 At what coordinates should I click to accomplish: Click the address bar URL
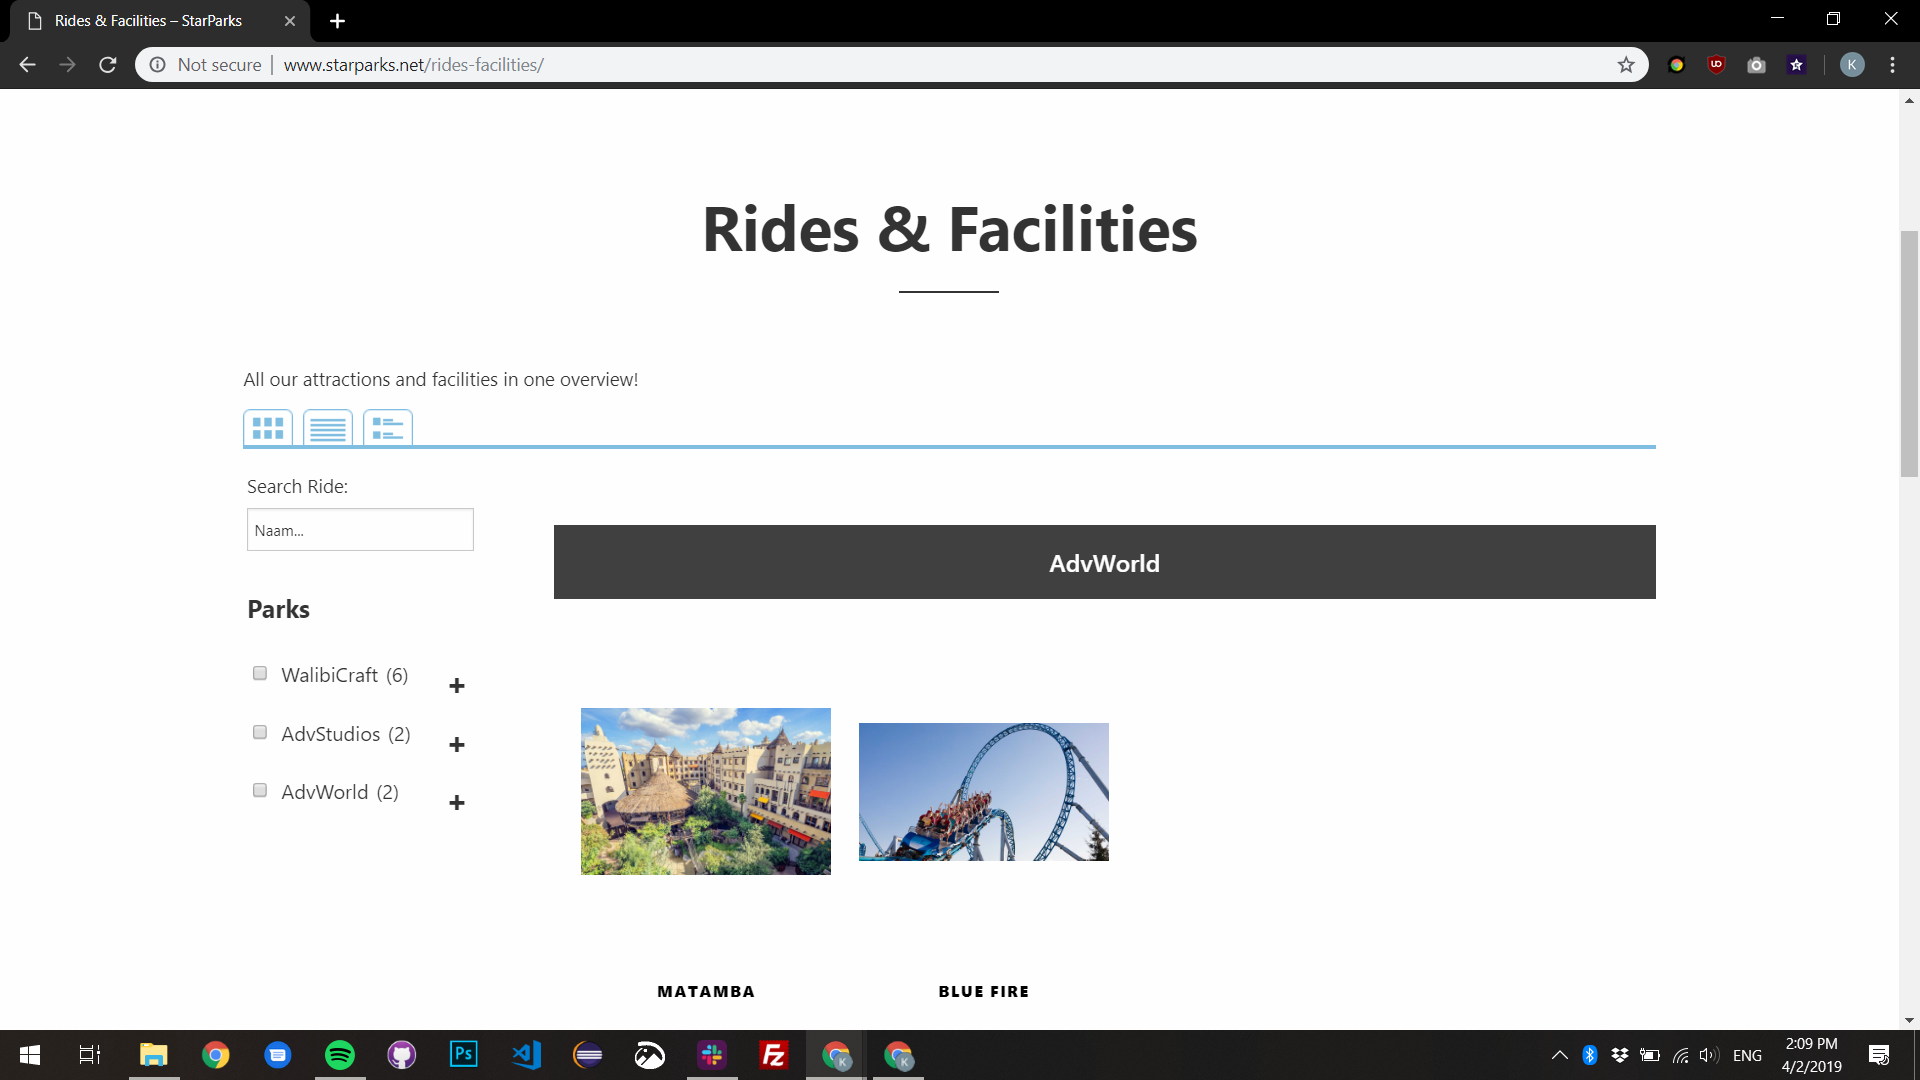(x=414, y=65)
